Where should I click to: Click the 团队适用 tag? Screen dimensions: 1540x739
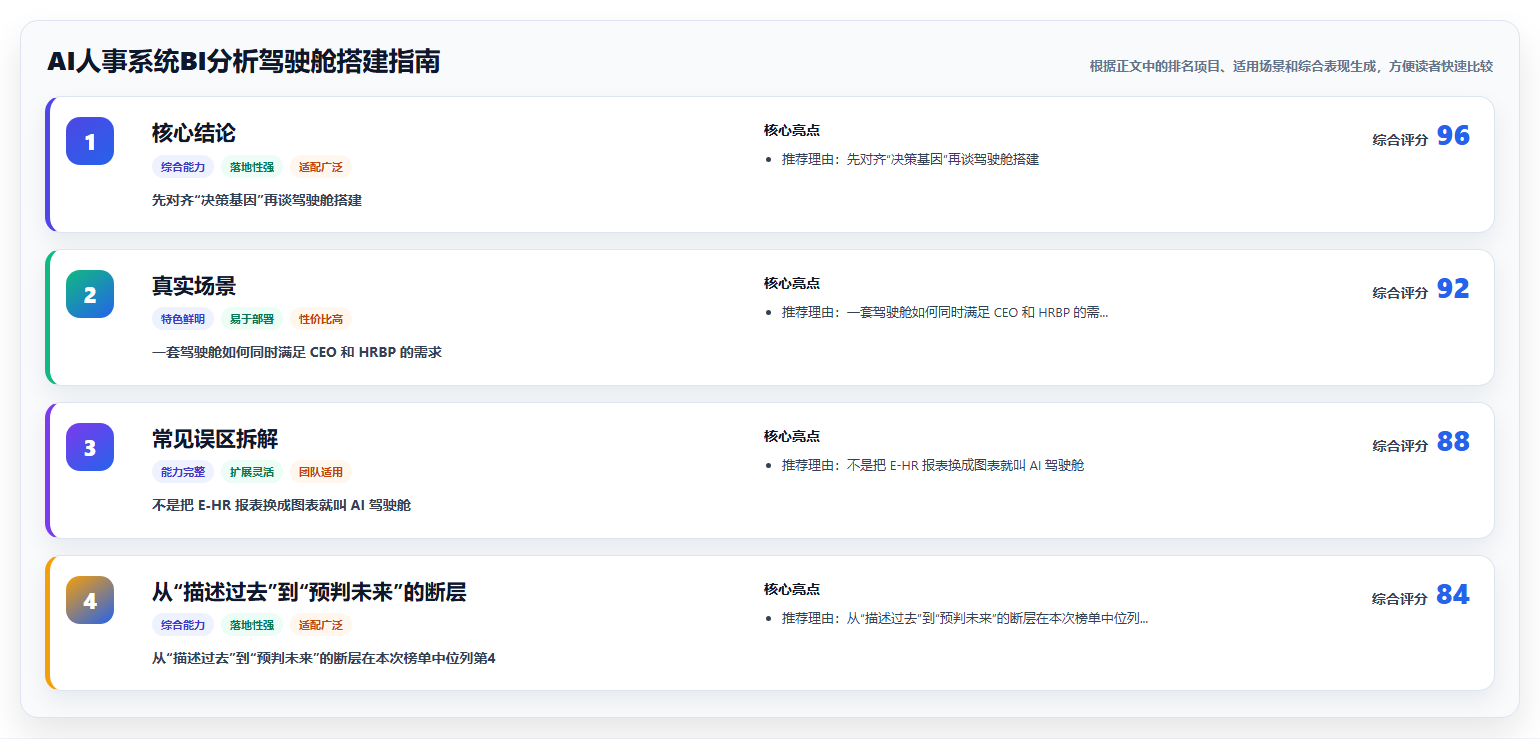pyautogui.click(x=321, y=472)
